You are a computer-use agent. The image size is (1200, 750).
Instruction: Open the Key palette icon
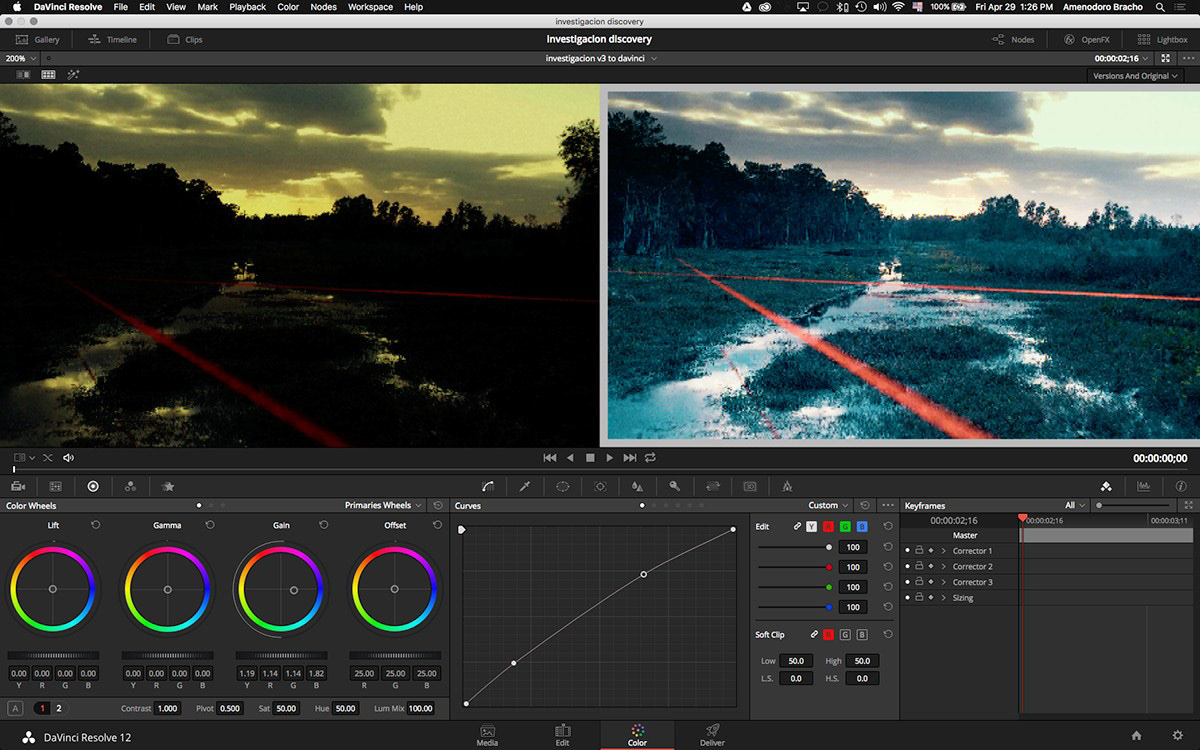[675, 486]
